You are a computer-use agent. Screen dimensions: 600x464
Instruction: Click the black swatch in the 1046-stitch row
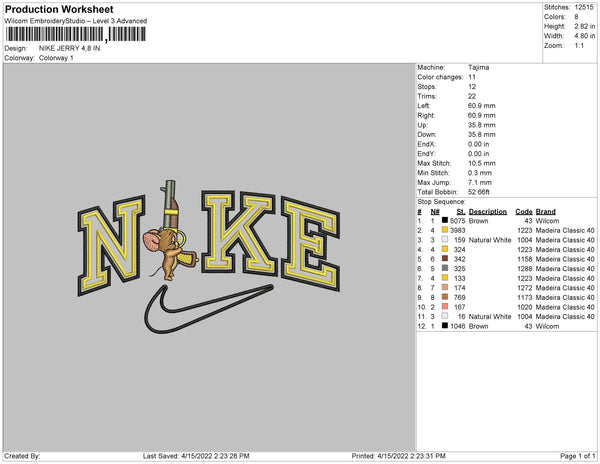445,326
